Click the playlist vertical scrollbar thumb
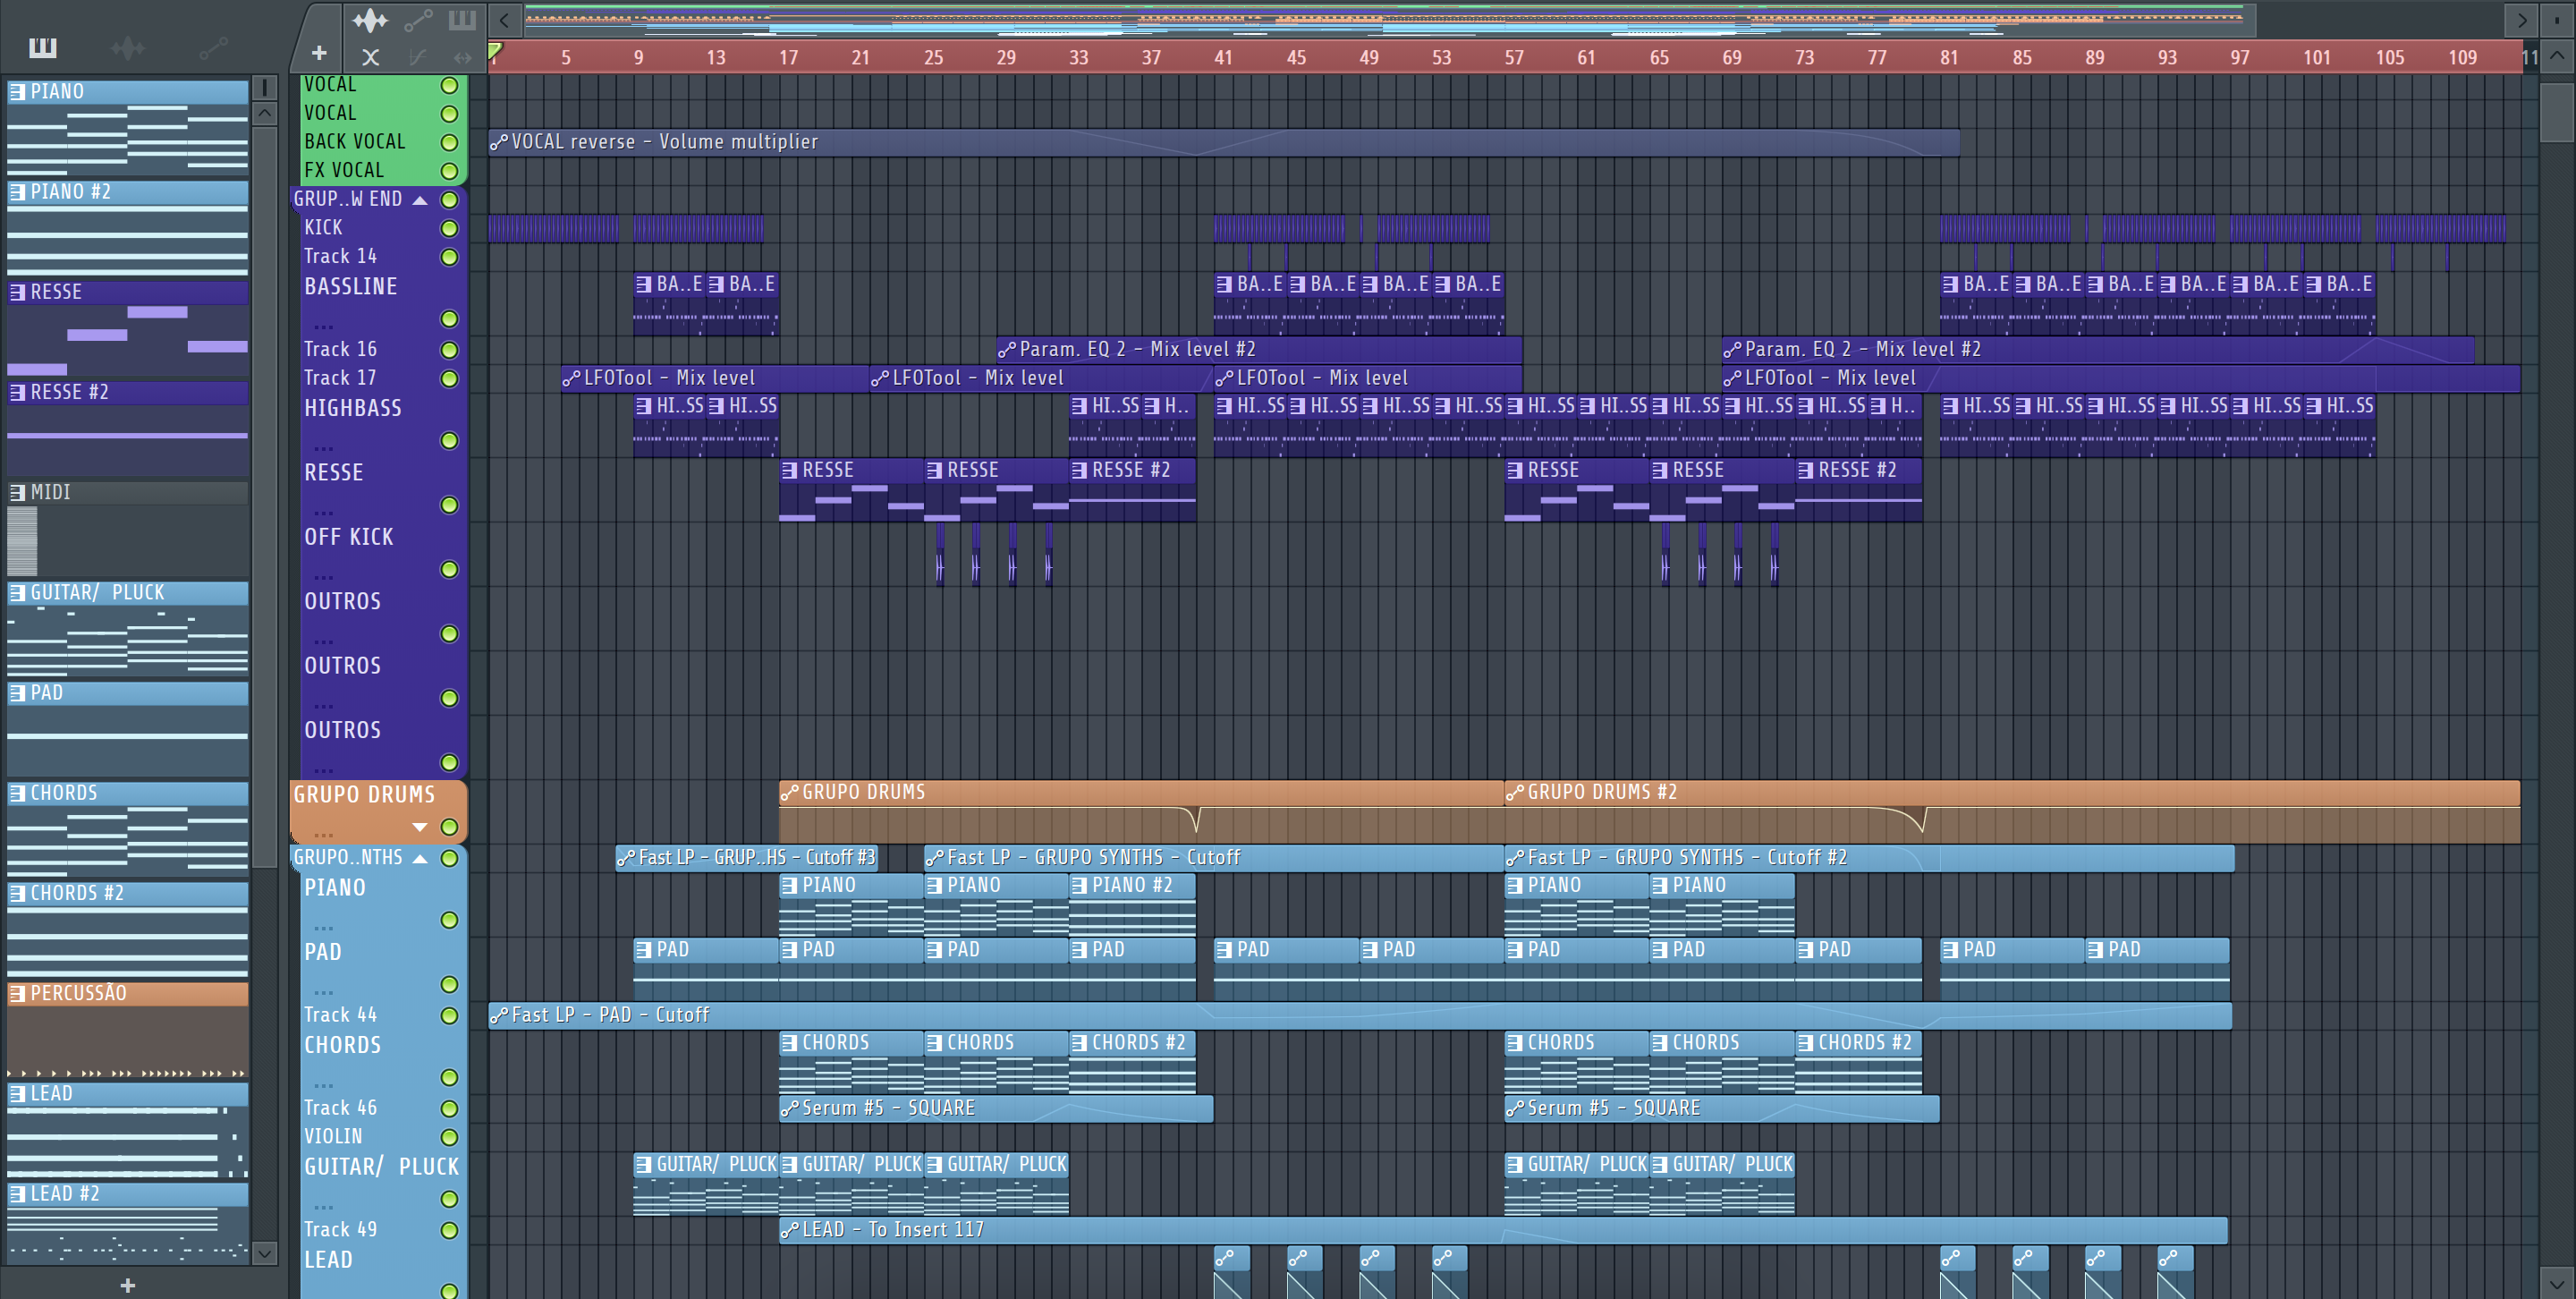Image resolution: width=2576 pixels, height=1299 pixels. point(2556,112)
